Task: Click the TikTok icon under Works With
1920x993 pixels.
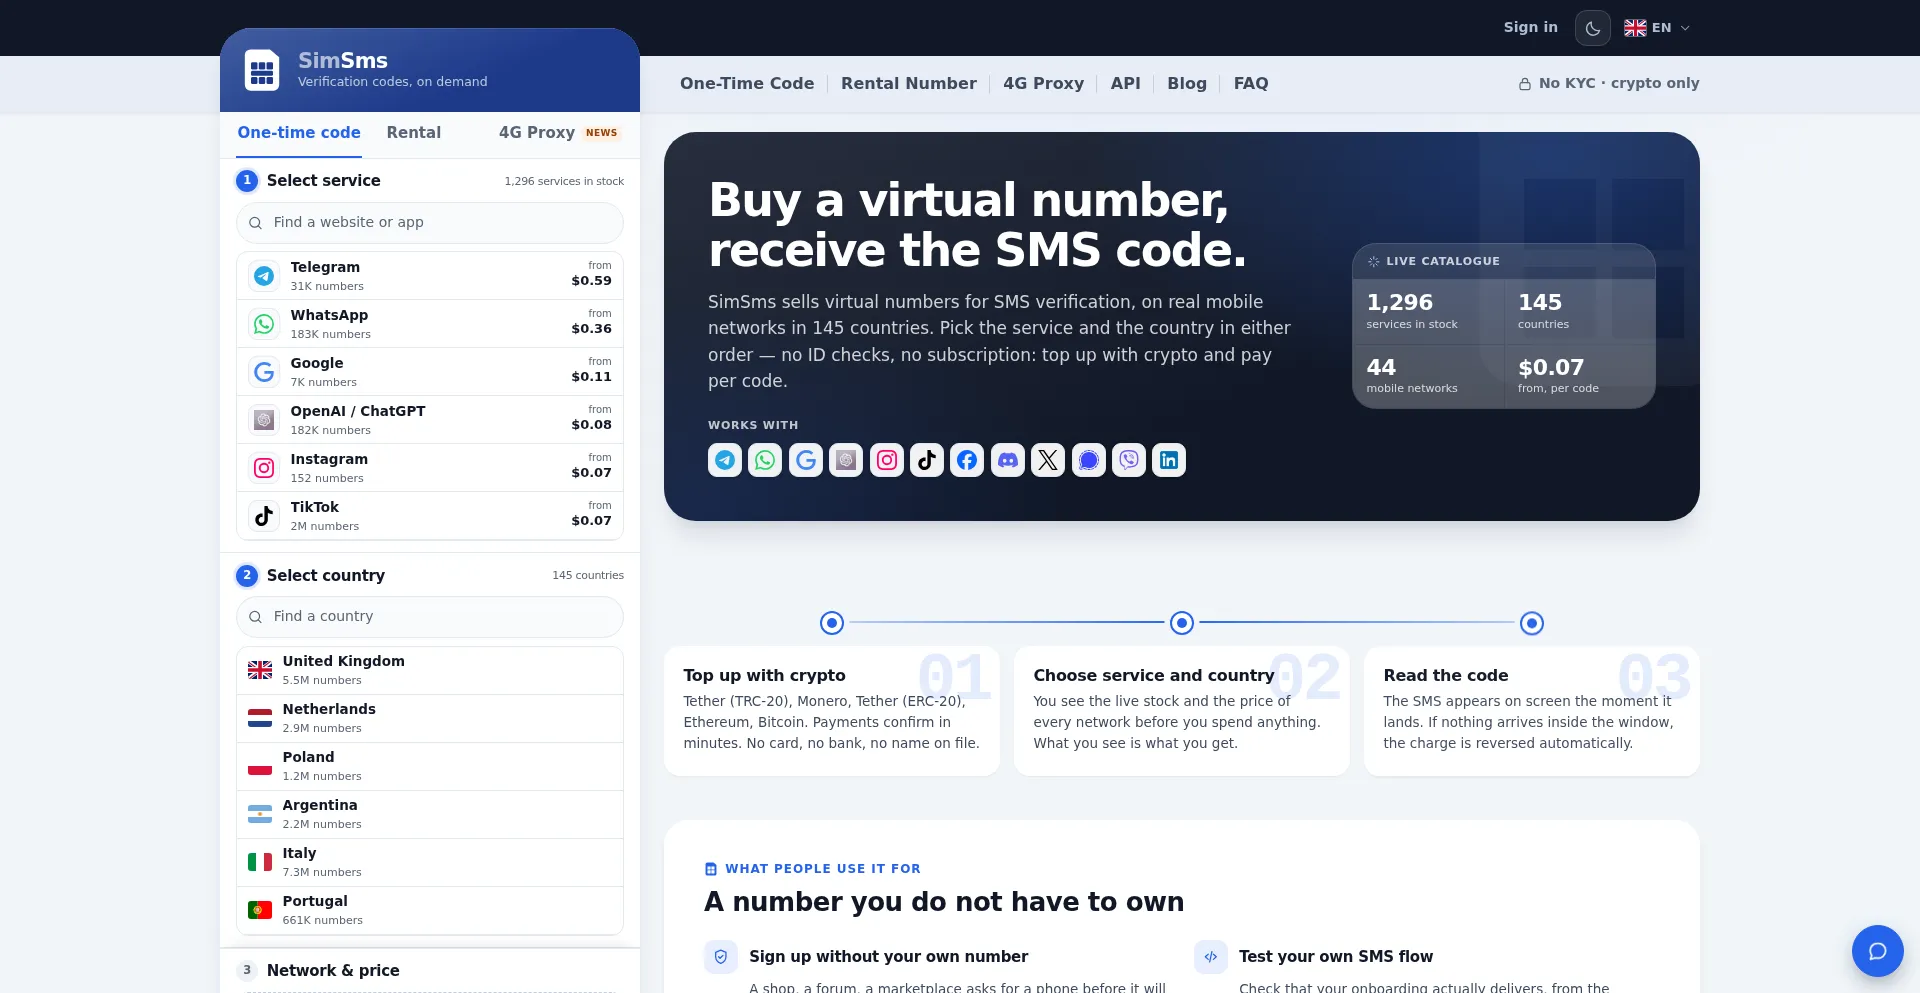Action: pyautogui.click(x=927, y=460)
